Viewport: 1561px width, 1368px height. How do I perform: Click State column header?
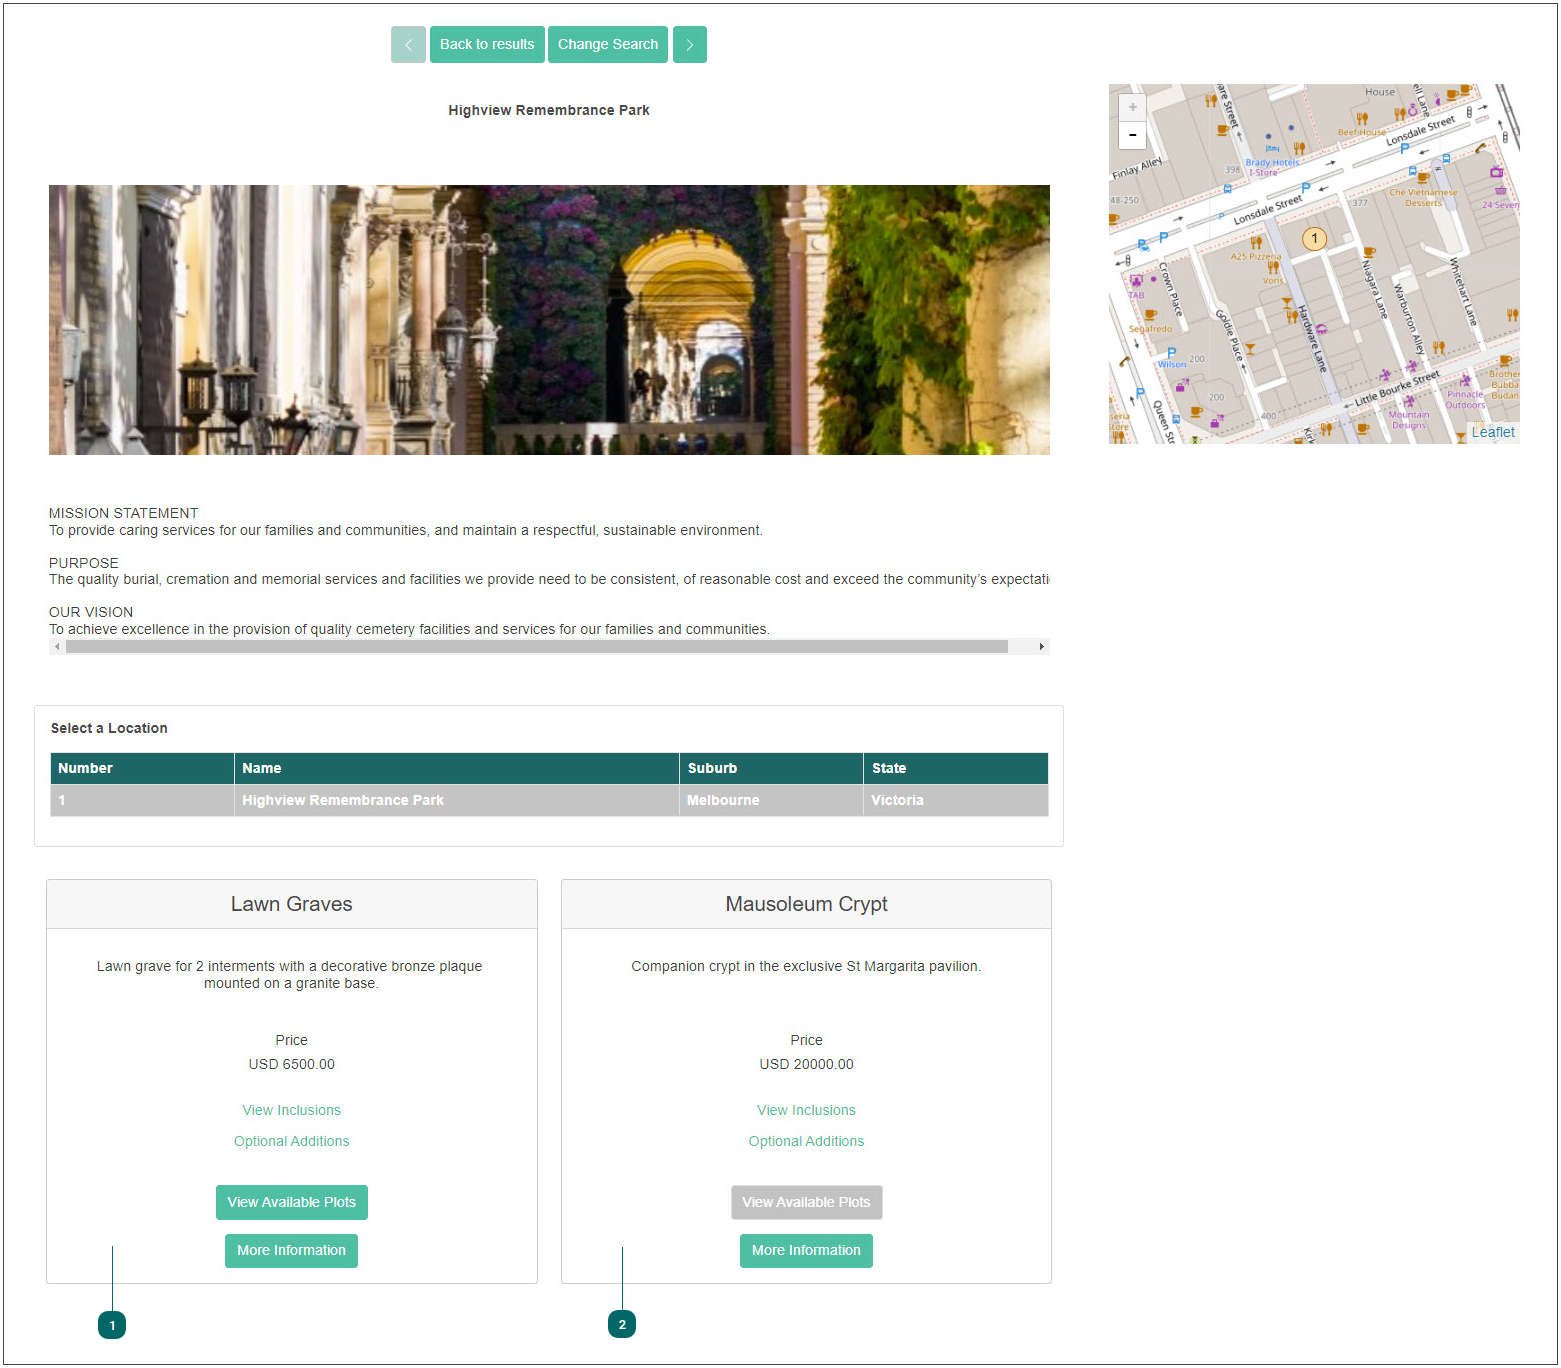956,768
